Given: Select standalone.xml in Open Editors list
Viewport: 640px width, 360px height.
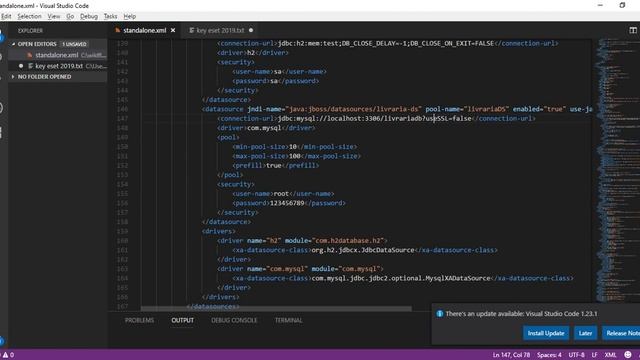Looking at the screenshot, I should pyautogui.click(x=58, y=55).
